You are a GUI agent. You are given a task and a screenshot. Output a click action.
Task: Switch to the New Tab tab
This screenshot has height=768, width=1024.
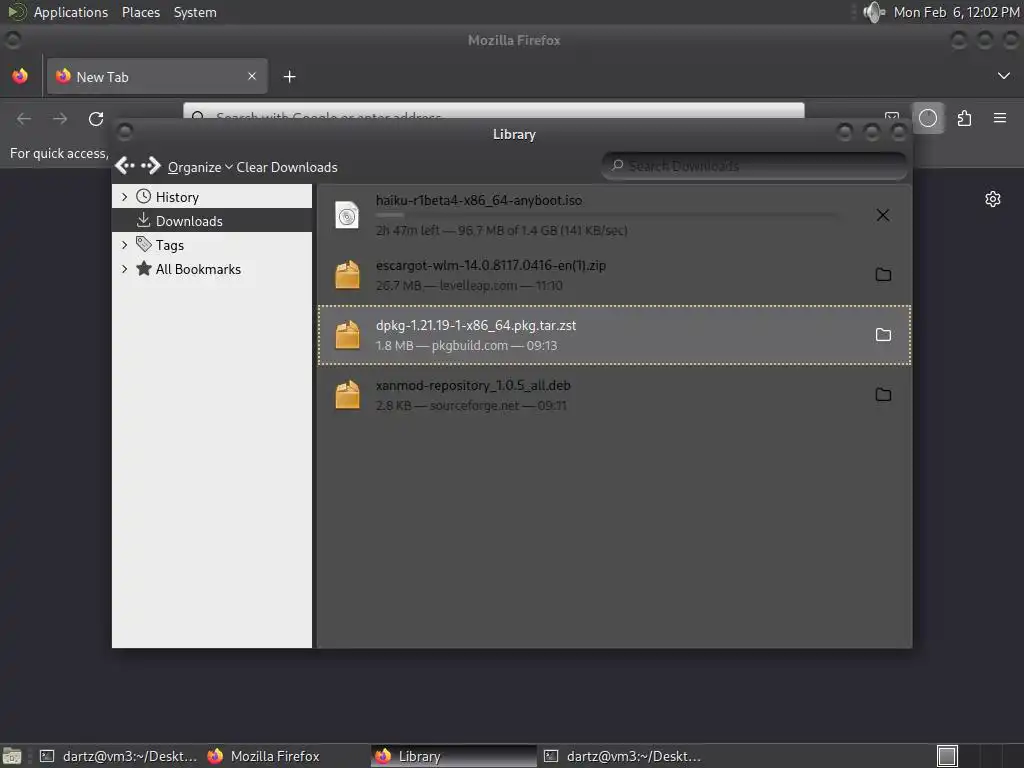[x=157, y=76]
